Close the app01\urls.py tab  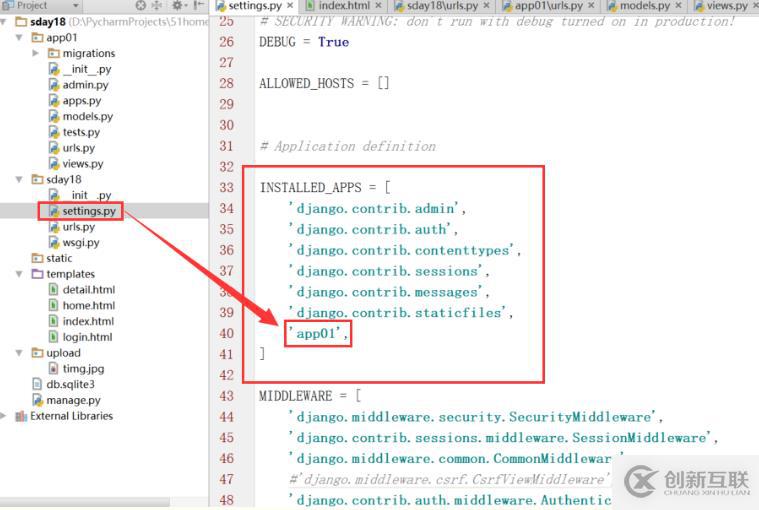coord(592,5)
